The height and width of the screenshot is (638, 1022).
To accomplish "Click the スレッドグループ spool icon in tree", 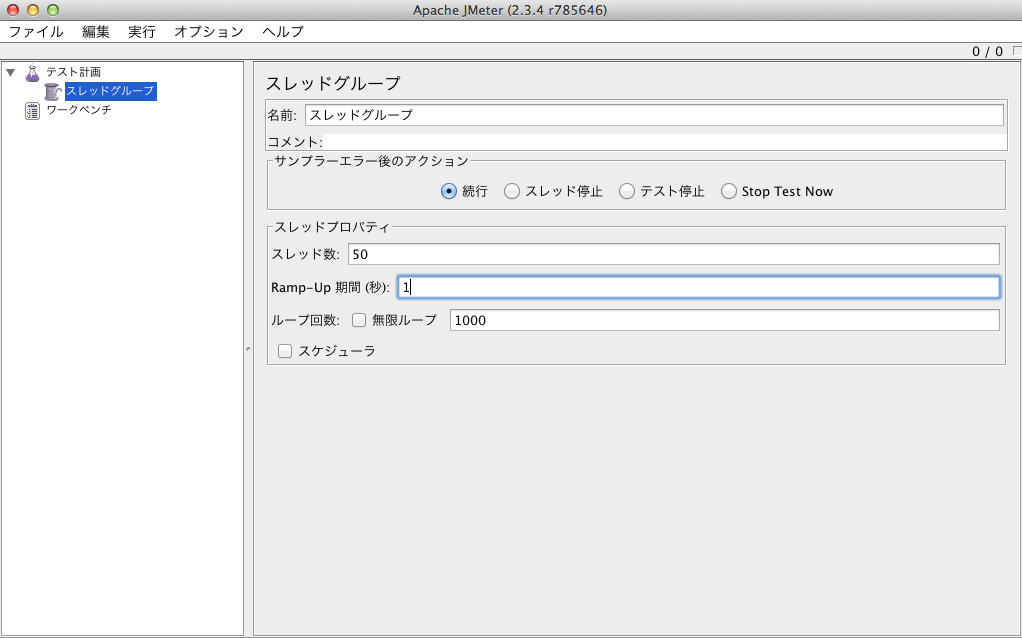I will point(53,91).
